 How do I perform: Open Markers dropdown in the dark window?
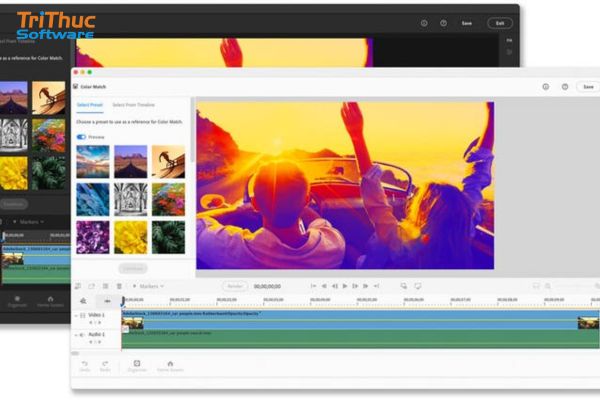tap(29, 222)
